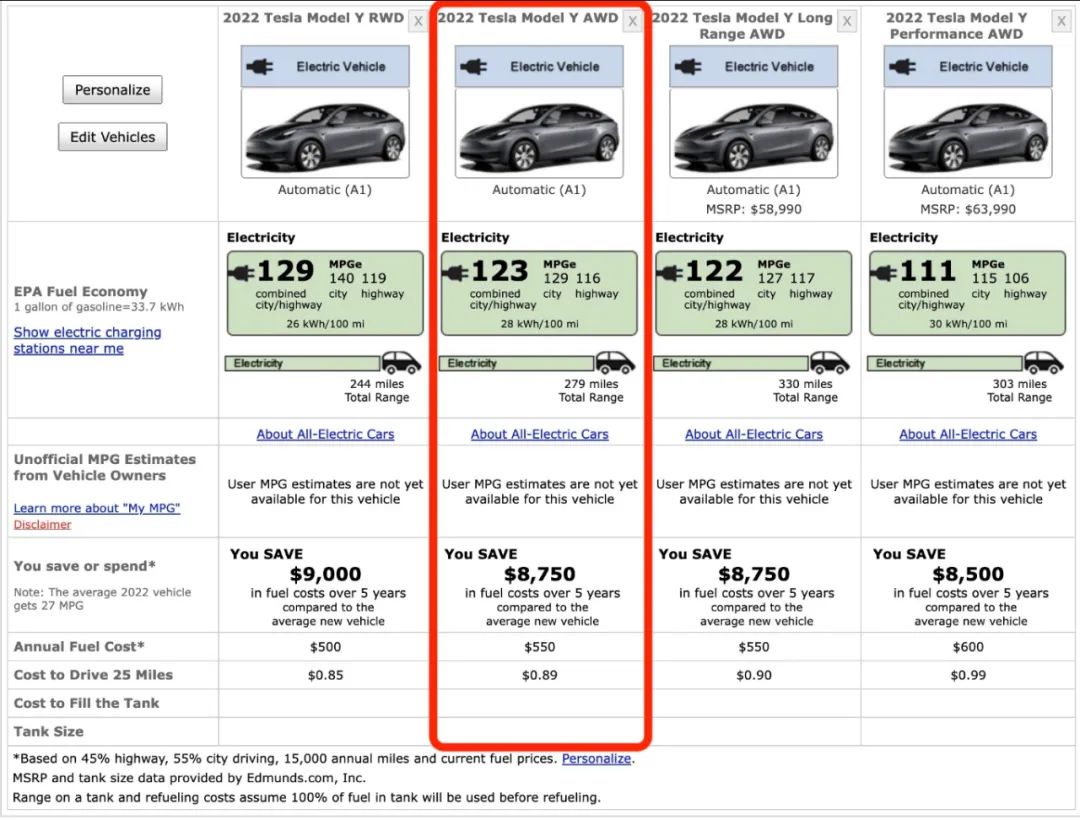Open Learn more about "My MPG" link
Screen dimensions: 1080x820
click(x=97, y=508)
